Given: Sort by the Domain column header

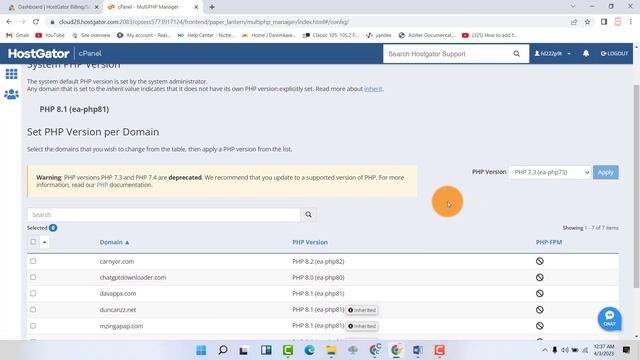Looking at the screenshot, I should tap(114, 242).
